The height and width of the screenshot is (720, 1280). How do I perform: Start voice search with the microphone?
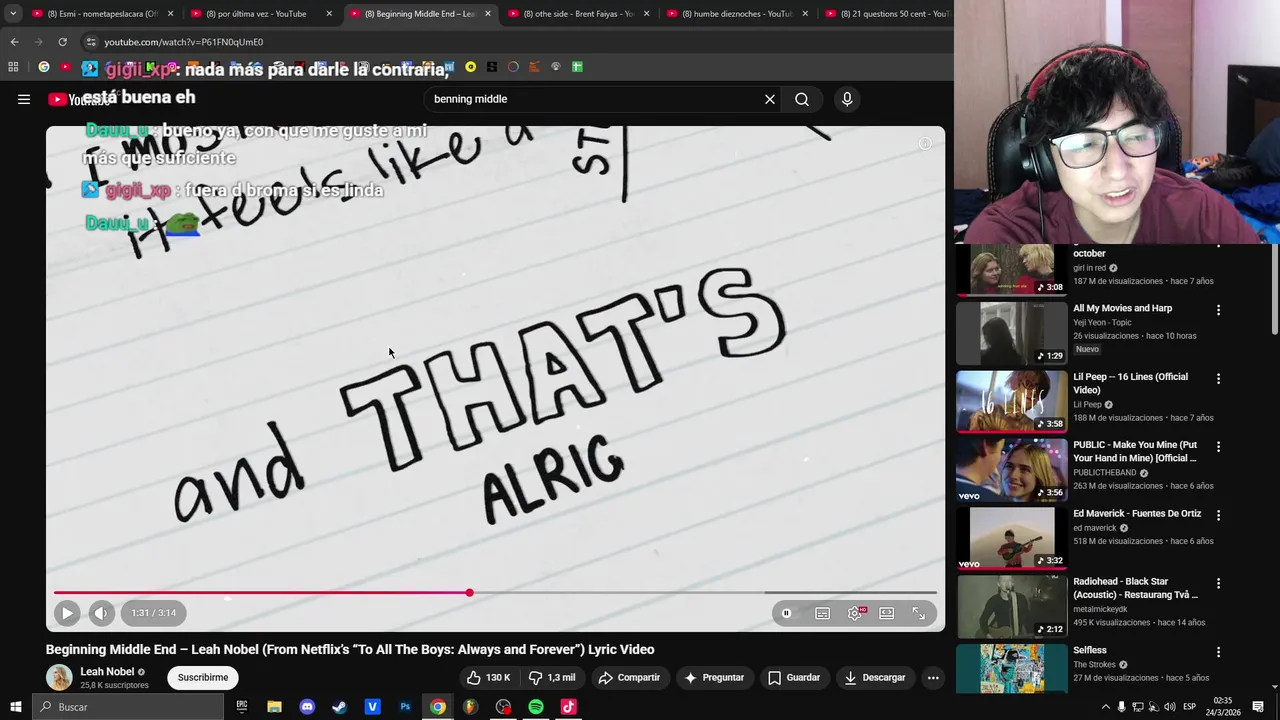[x=847, y=99]
